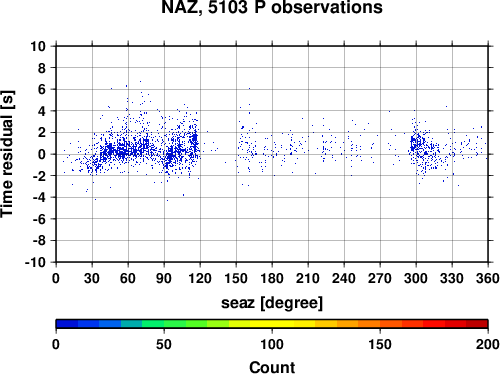Click the x-axis tick label 180
500x374 pixels.
pyautogui.click(x=272, y=278)
